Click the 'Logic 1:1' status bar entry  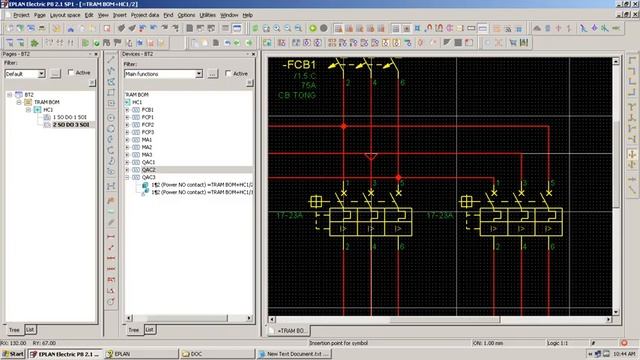[x=558, y=343]
